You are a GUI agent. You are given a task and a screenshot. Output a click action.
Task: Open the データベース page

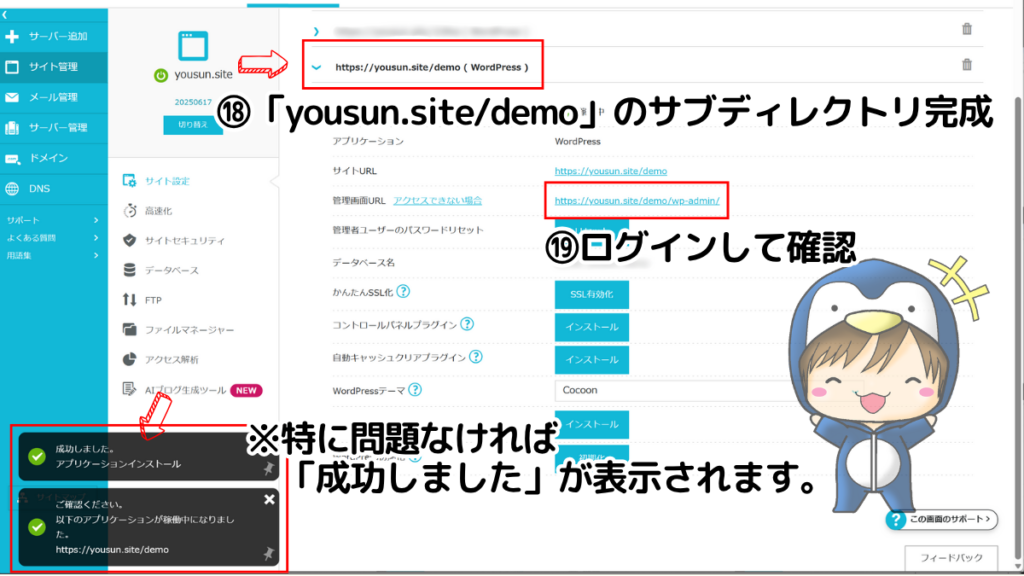point(171,270)
